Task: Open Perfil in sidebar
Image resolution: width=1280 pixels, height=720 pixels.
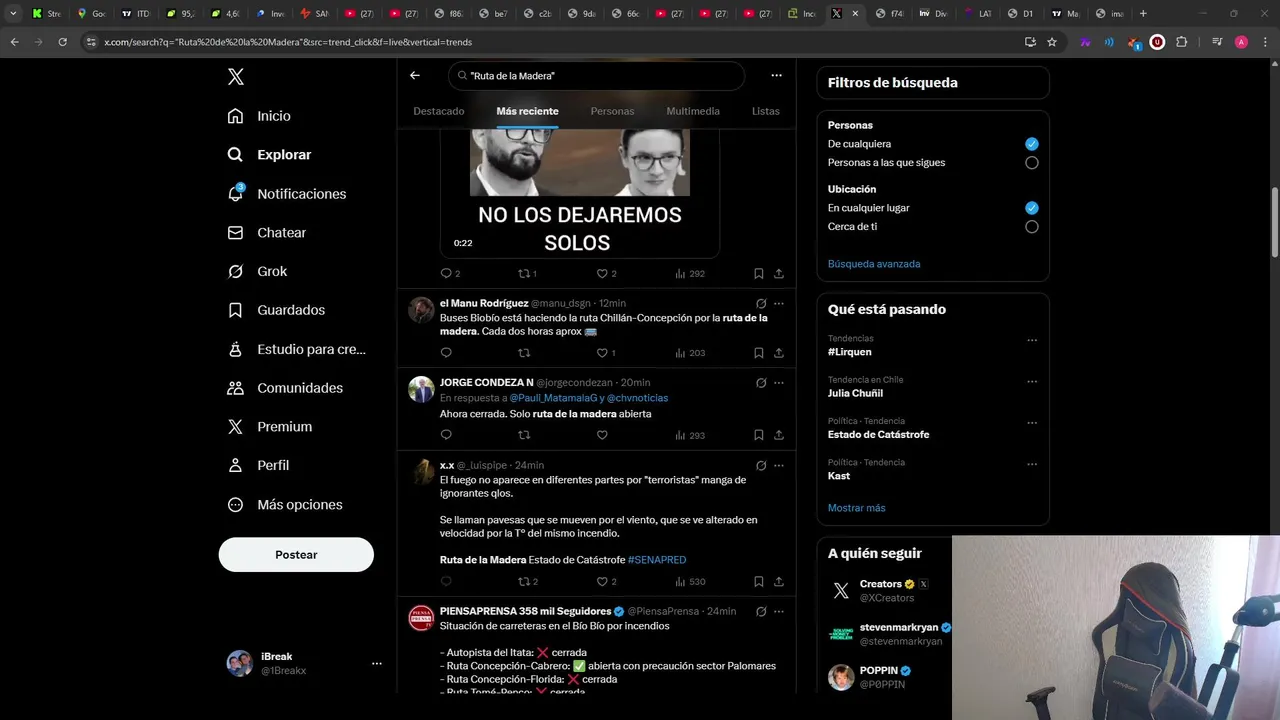Action: [x=258, y=465]
